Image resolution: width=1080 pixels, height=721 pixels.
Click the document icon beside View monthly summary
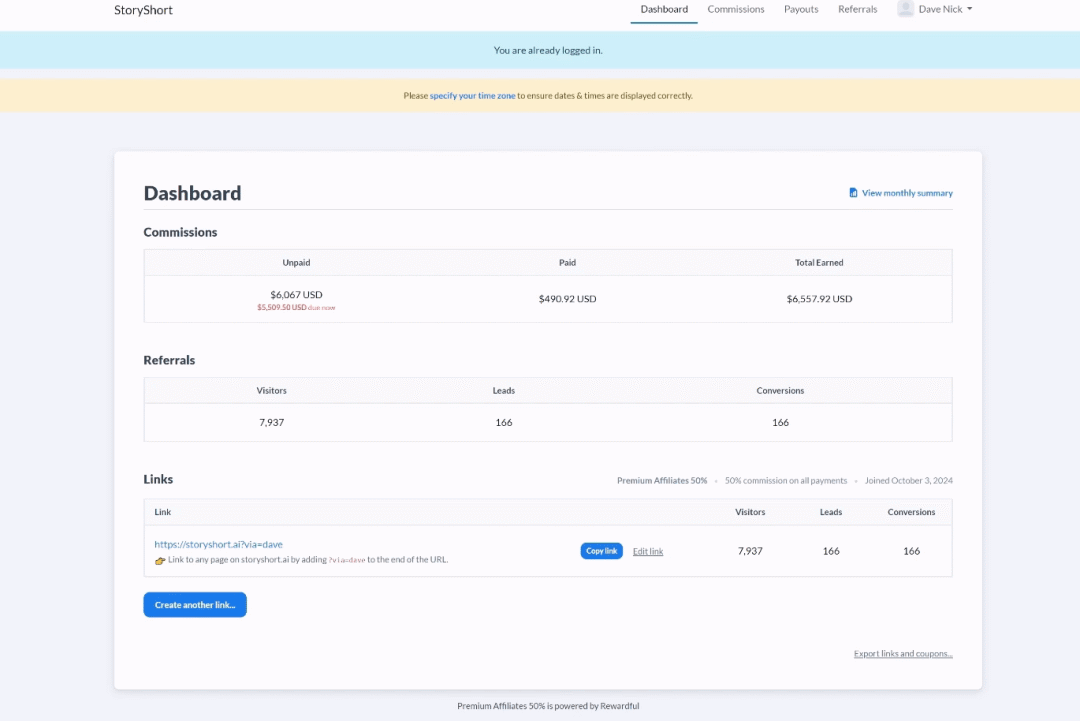coord(853,193)
